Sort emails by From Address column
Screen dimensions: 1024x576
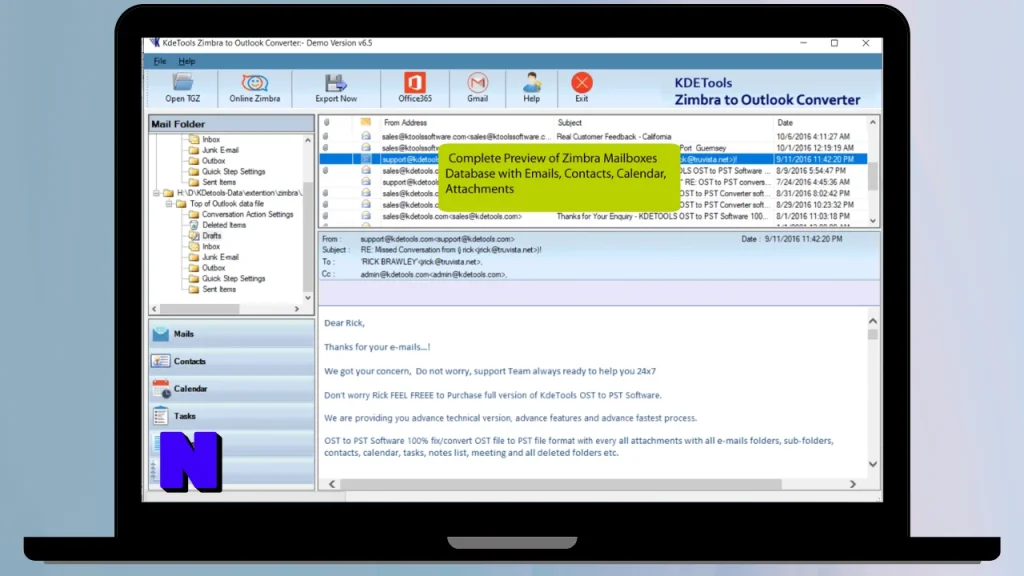coord(406,123)
